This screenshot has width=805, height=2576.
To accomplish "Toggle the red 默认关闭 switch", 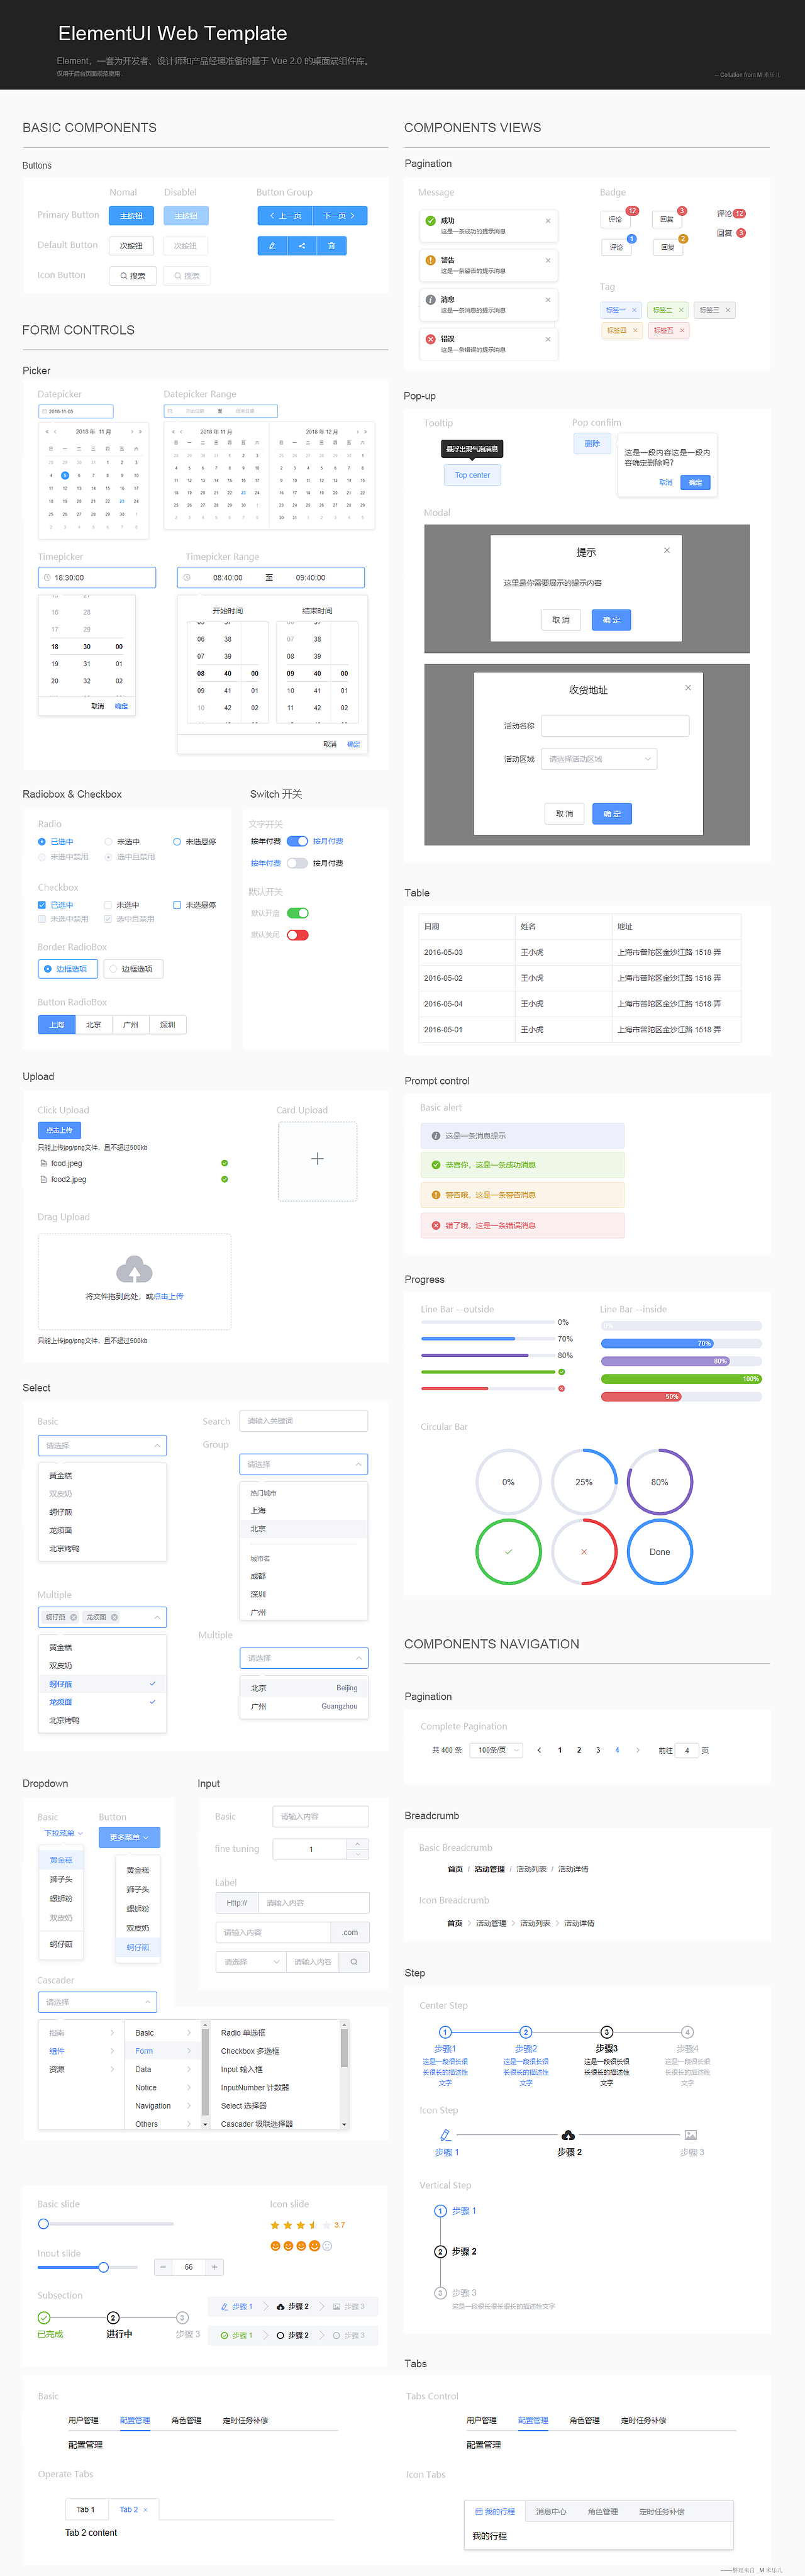I will pos(297,935).
